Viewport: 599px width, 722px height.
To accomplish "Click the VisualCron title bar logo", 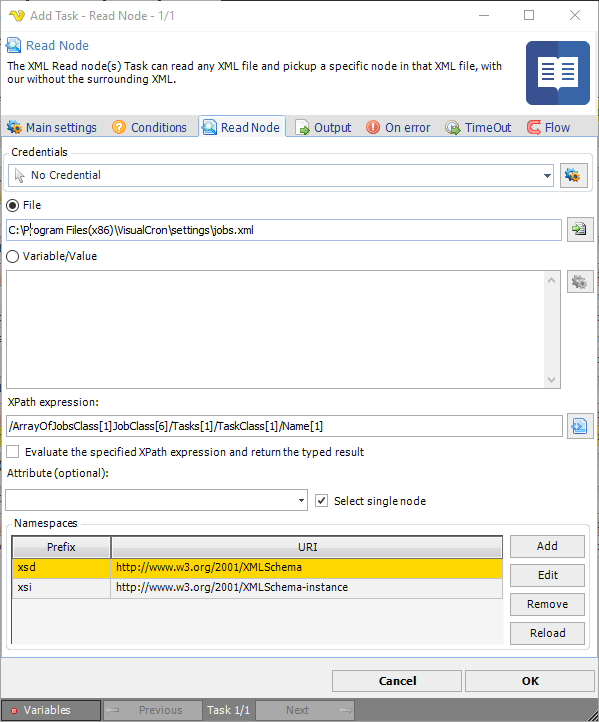I will click(x=16, y=16).
